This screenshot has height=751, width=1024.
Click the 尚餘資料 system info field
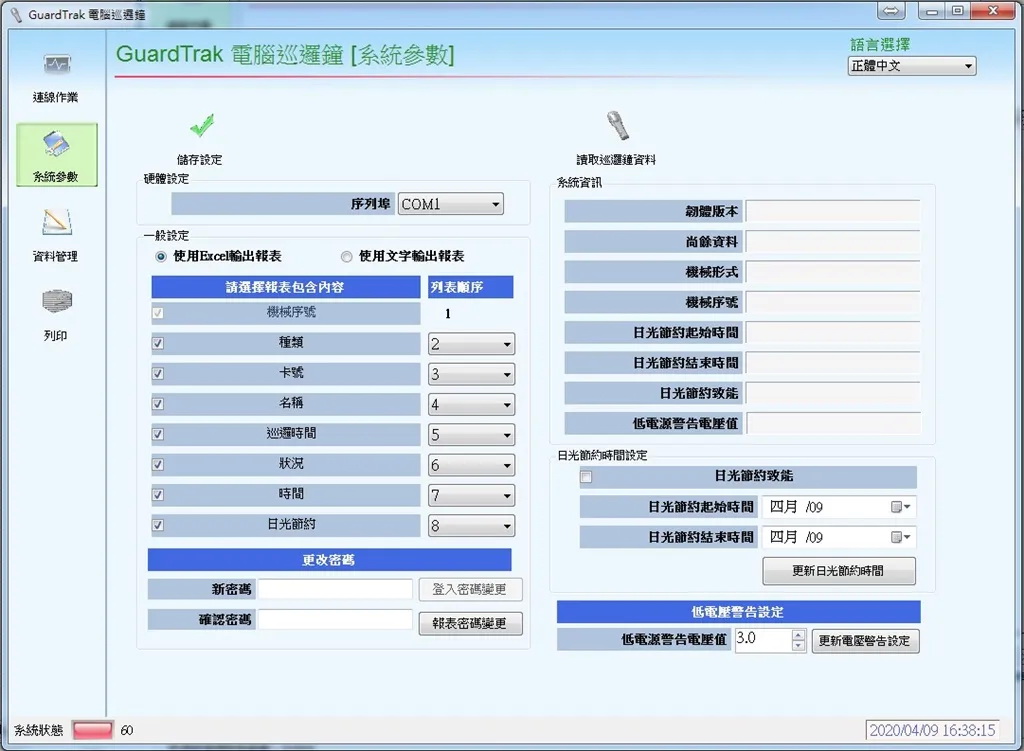click(833, 242)
